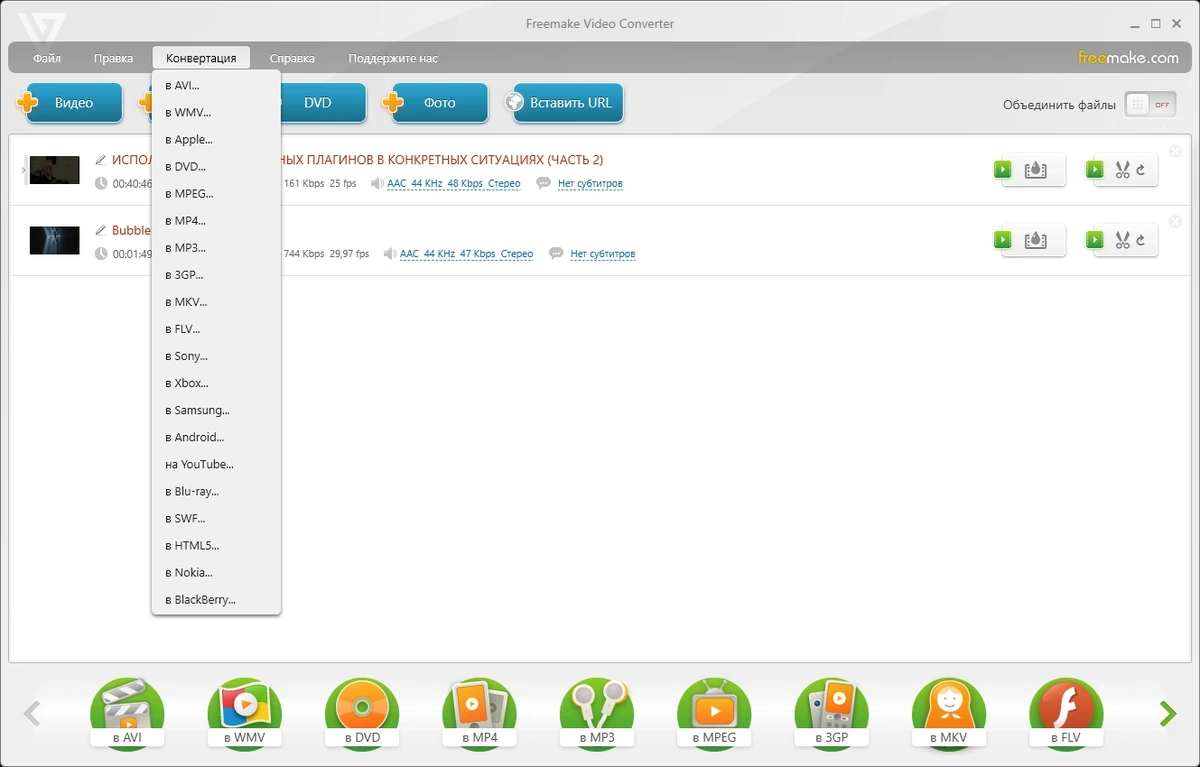Viewport: 1200px width, 767px height.
Task: Open the Файл menu
Action: 47,58
